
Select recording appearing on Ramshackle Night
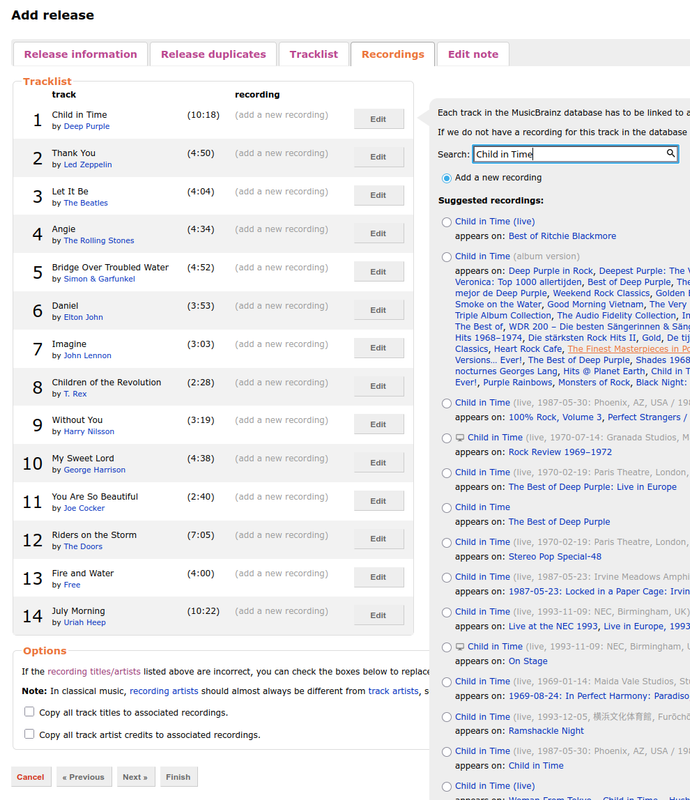tap(447, 717)
